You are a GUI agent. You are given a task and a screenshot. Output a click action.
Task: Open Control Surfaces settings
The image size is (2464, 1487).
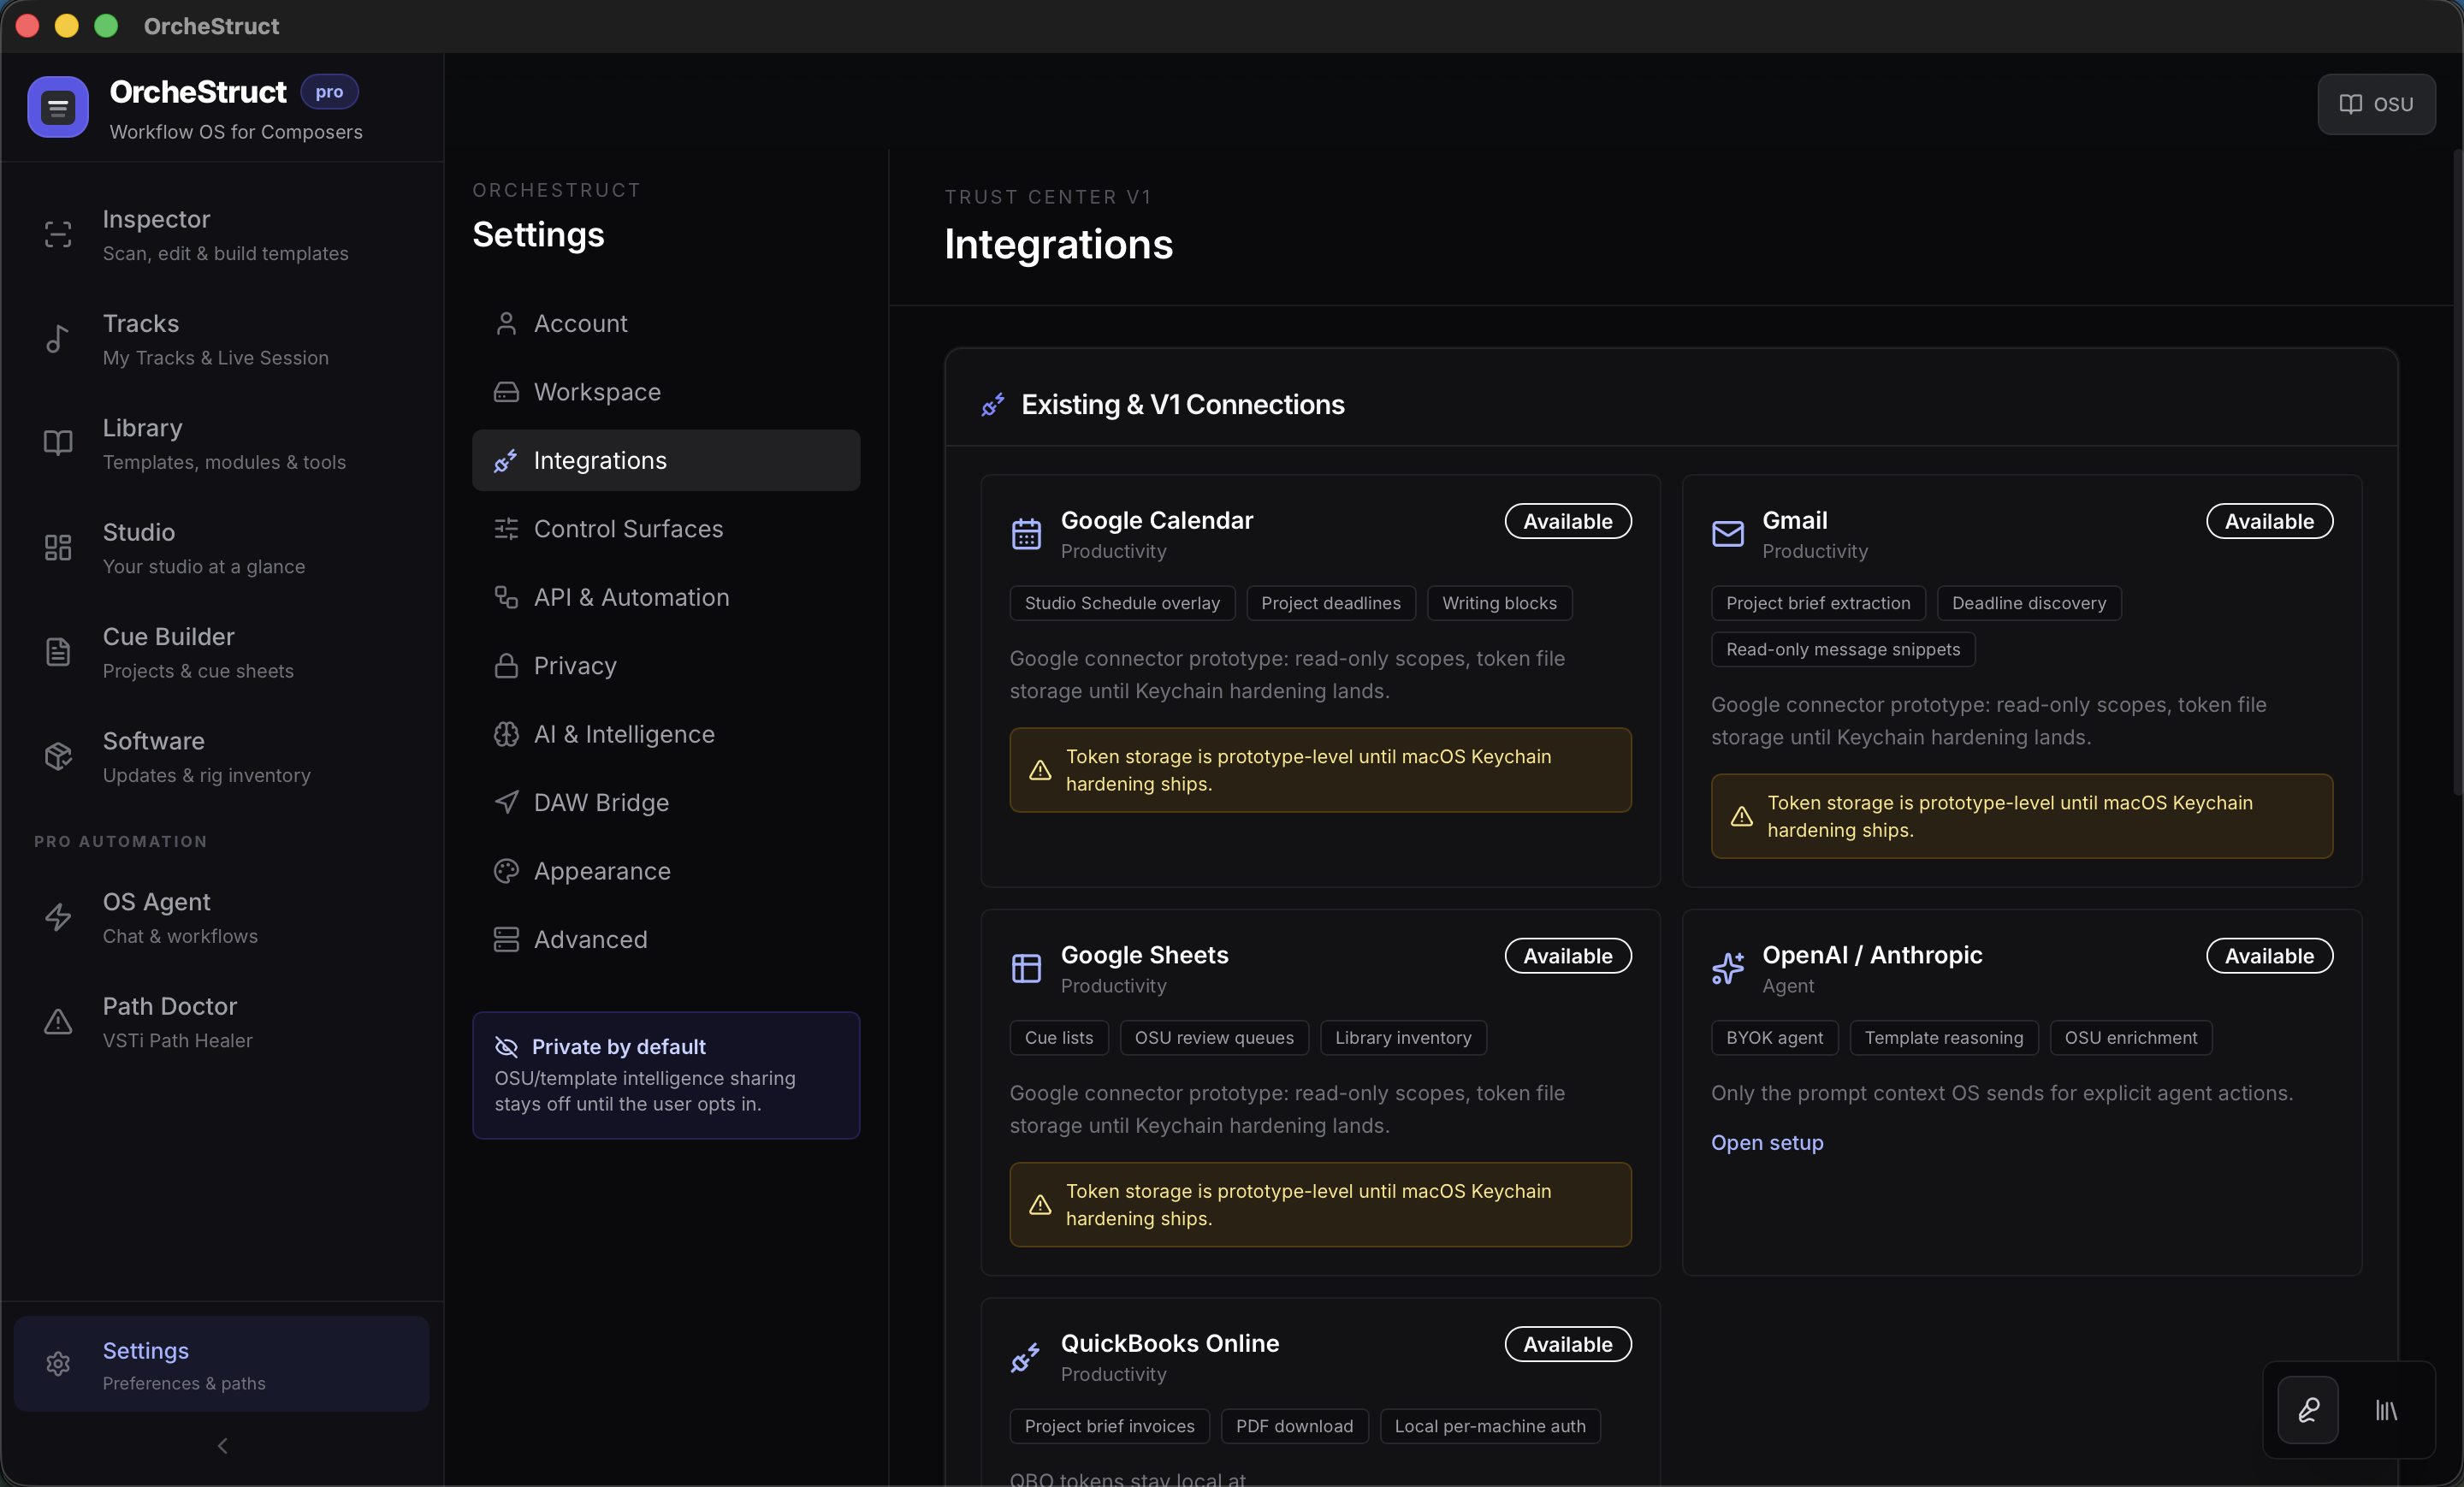[x=666, y=529]
